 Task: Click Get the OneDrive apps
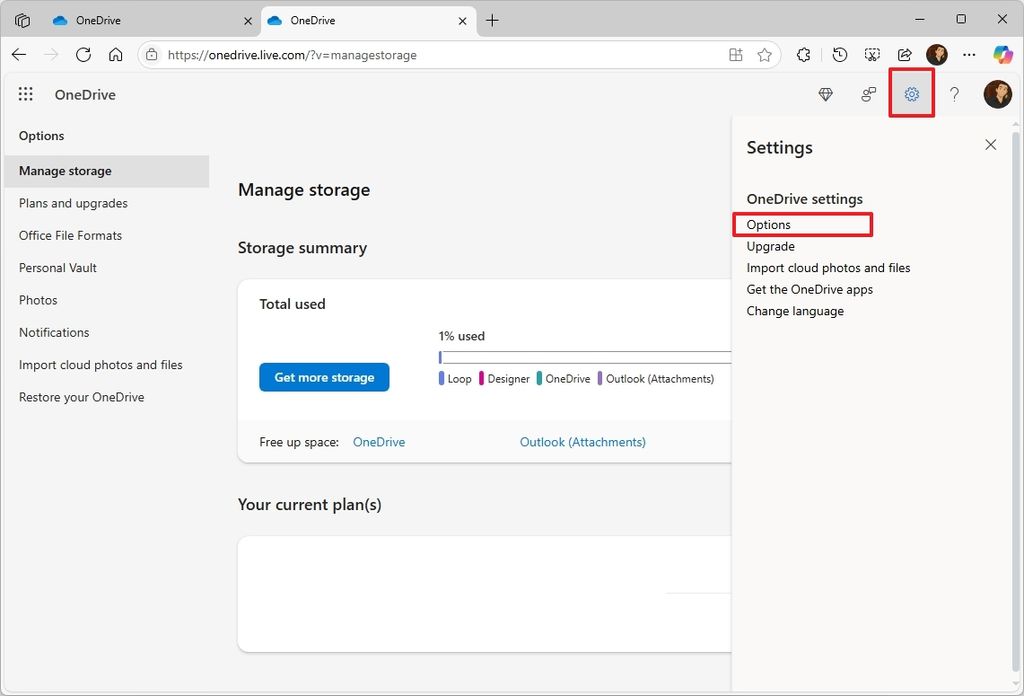(810, 289)
